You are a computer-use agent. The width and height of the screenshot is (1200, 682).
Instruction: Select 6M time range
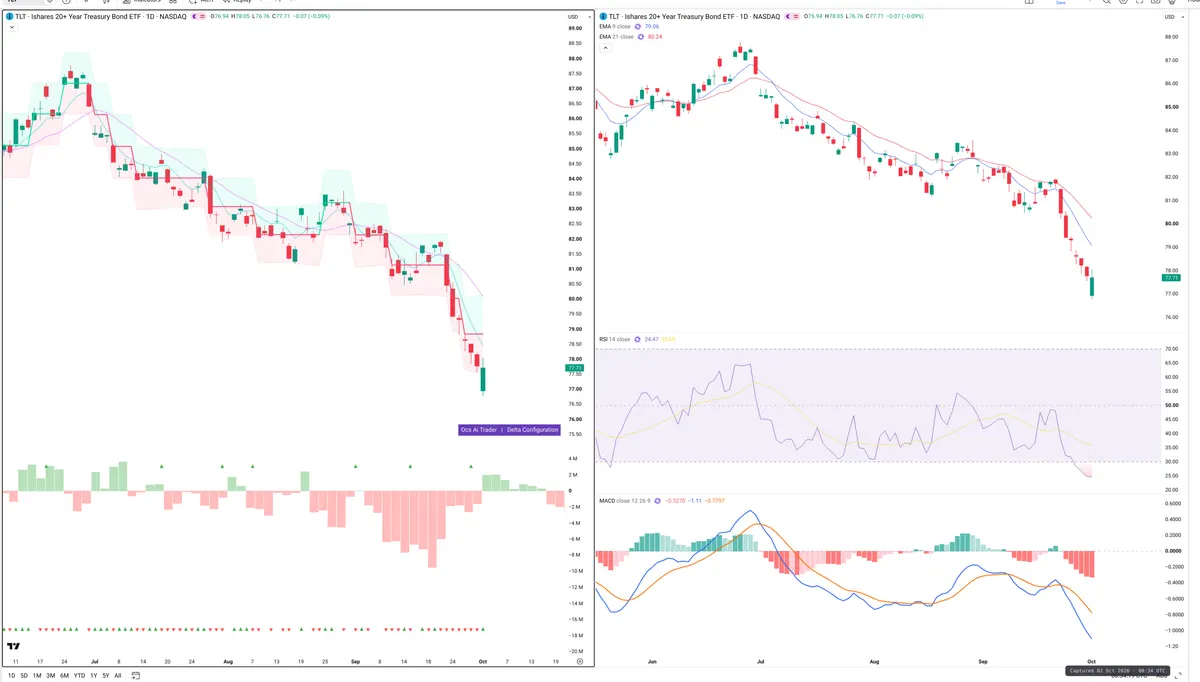(64, 676)
